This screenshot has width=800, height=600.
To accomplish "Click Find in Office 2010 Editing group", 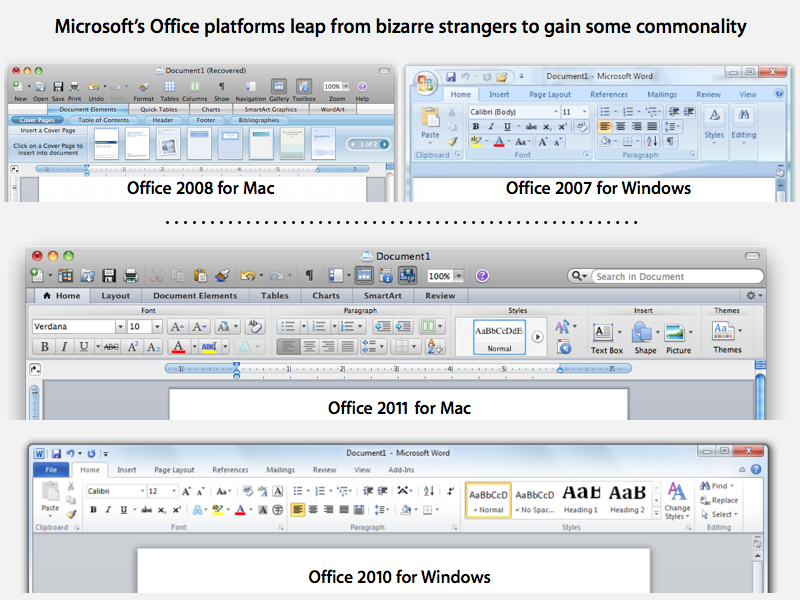I will [x=716, y=486].
